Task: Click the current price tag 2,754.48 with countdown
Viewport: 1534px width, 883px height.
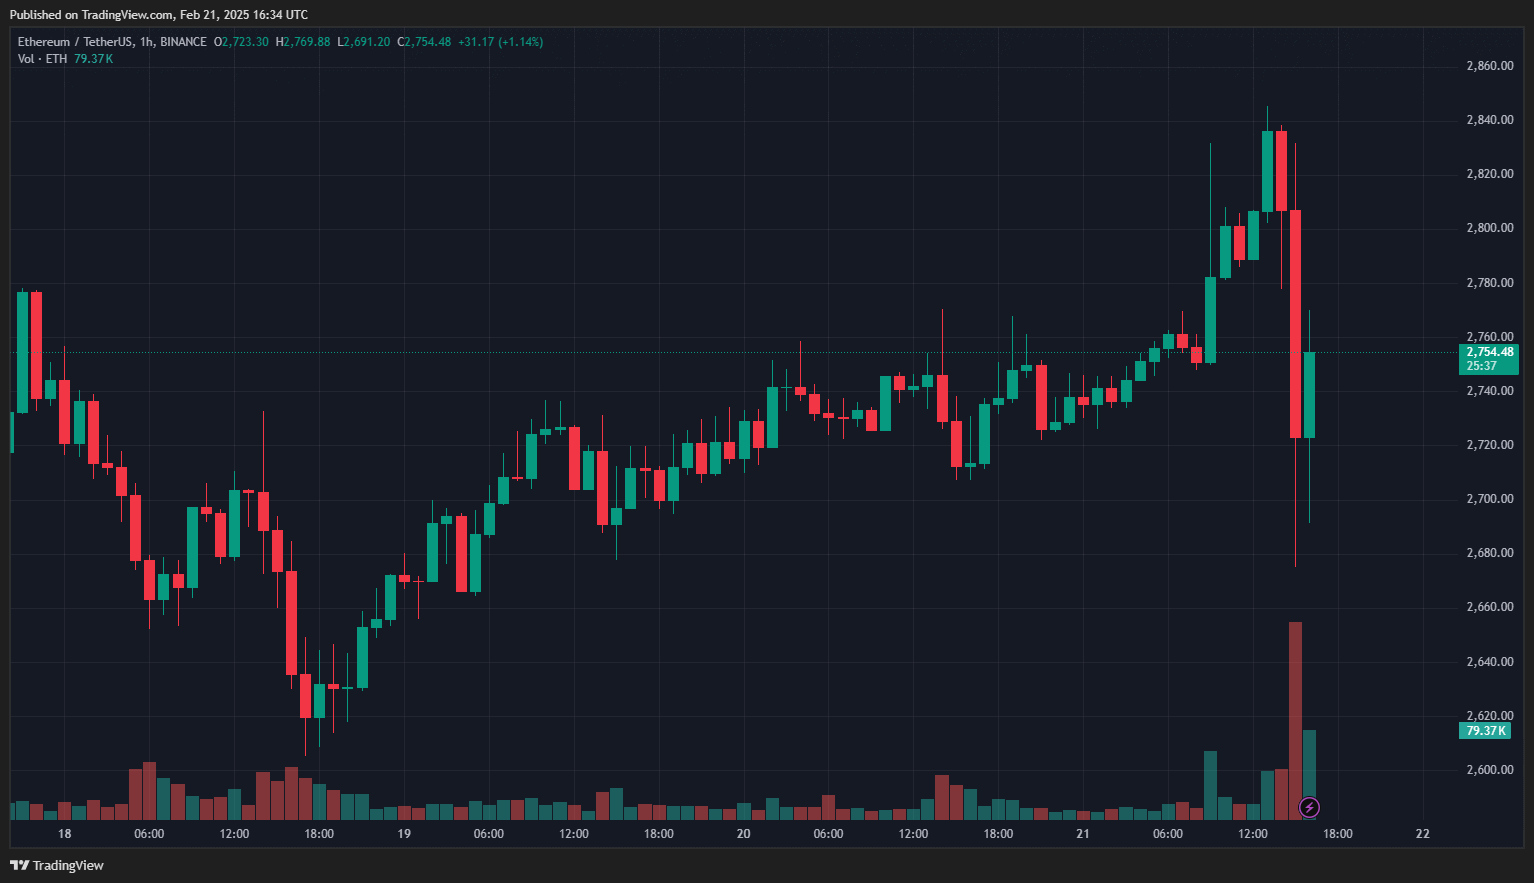Action: click(x=1489, y=359)
